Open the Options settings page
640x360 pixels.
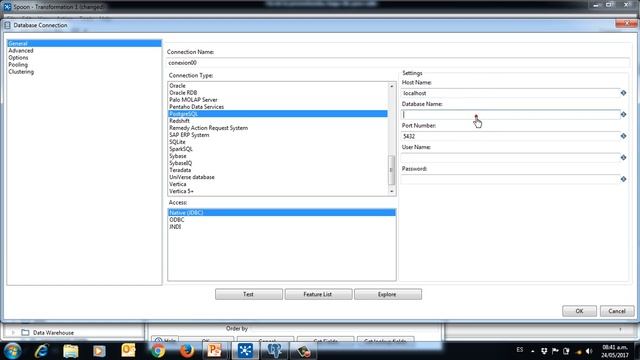pyautogui.click(x=18, y=58)
